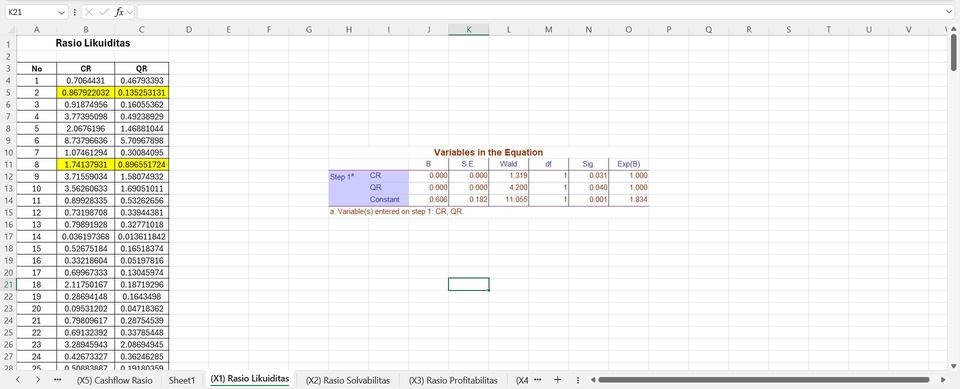960x389 pixels.
Task: Select row 11 header
Action: pyautogui.click(x=8, y=165)
